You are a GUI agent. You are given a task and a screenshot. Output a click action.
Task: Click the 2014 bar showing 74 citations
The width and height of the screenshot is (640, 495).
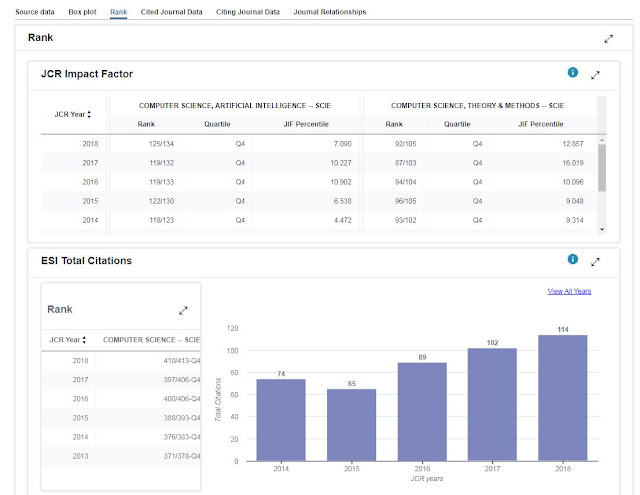[281, 420]
